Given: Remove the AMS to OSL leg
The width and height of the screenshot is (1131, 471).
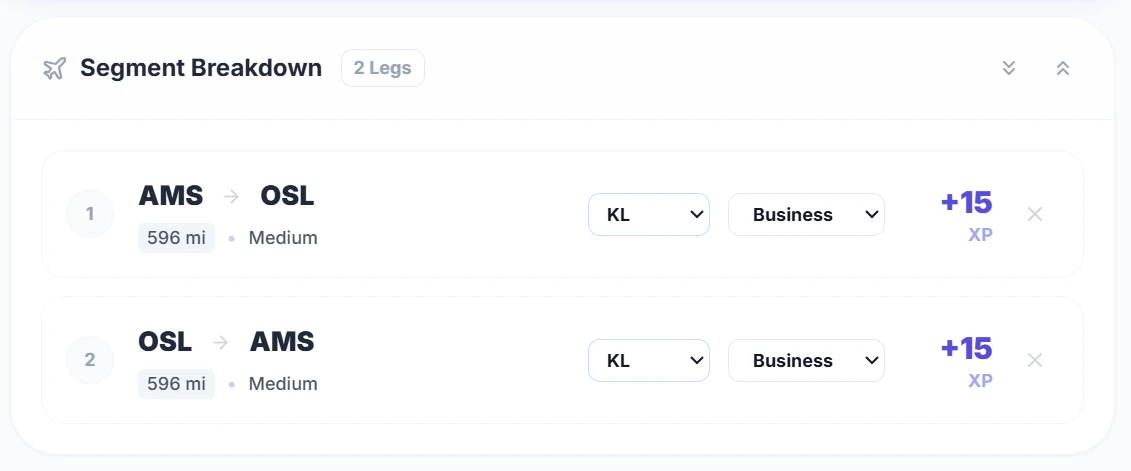Looking at the screenshot, I should (x=1035, y=214).
